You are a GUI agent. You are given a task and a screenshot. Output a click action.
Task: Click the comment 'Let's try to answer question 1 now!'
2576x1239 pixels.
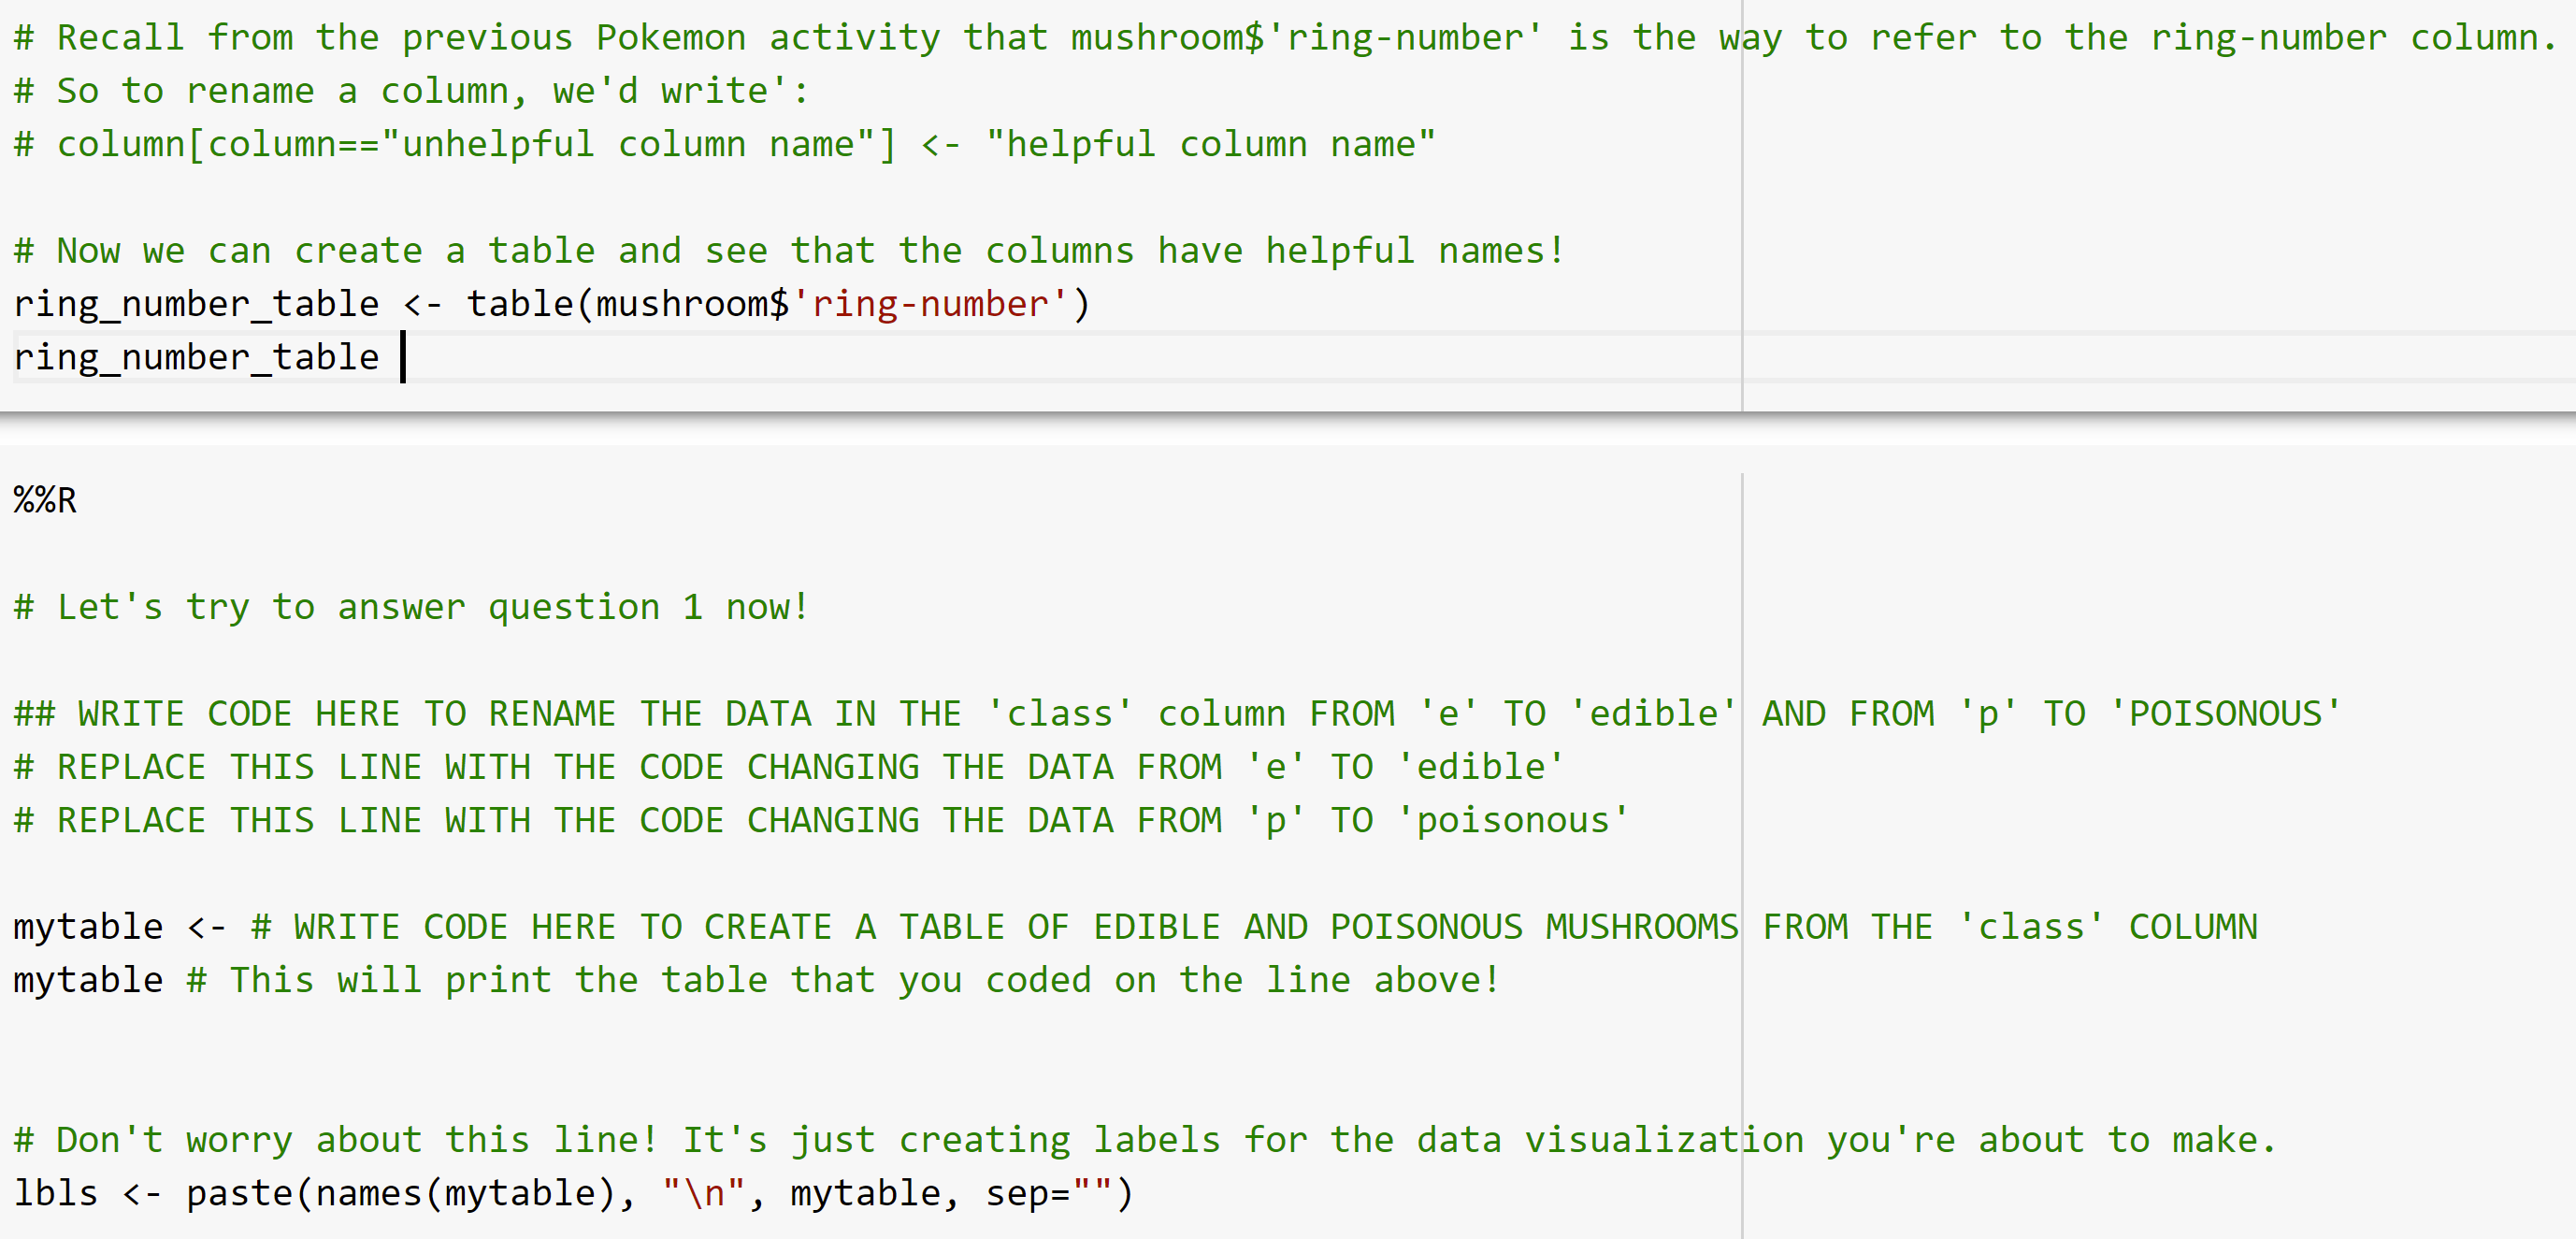pyautogui.click(x=411, y=607)
